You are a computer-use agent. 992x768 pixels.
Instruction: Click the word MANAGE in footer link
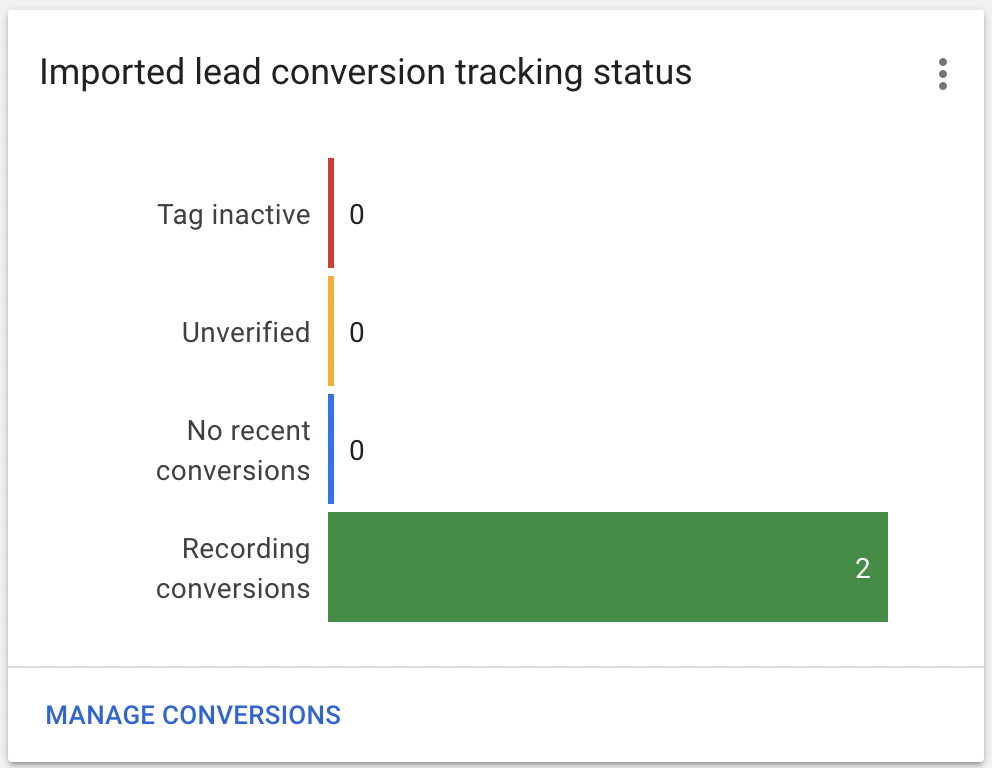pyautogui.click(x=100, y=715)
